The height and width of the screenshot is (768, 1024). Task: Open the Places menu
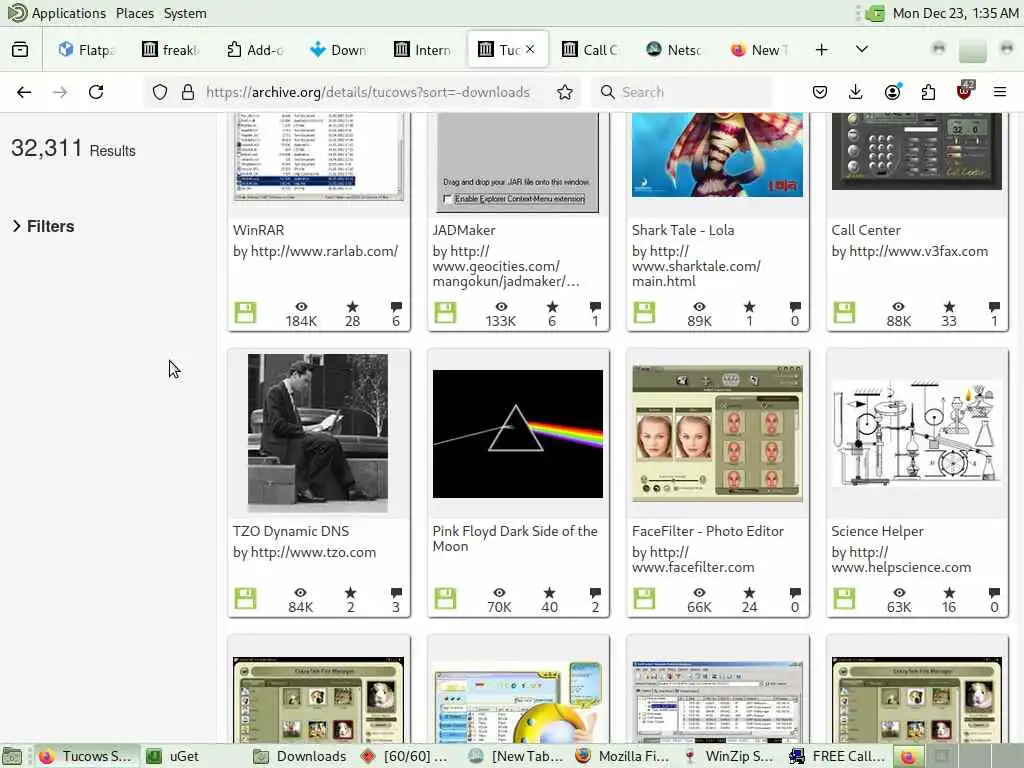(x=135, y=13)
